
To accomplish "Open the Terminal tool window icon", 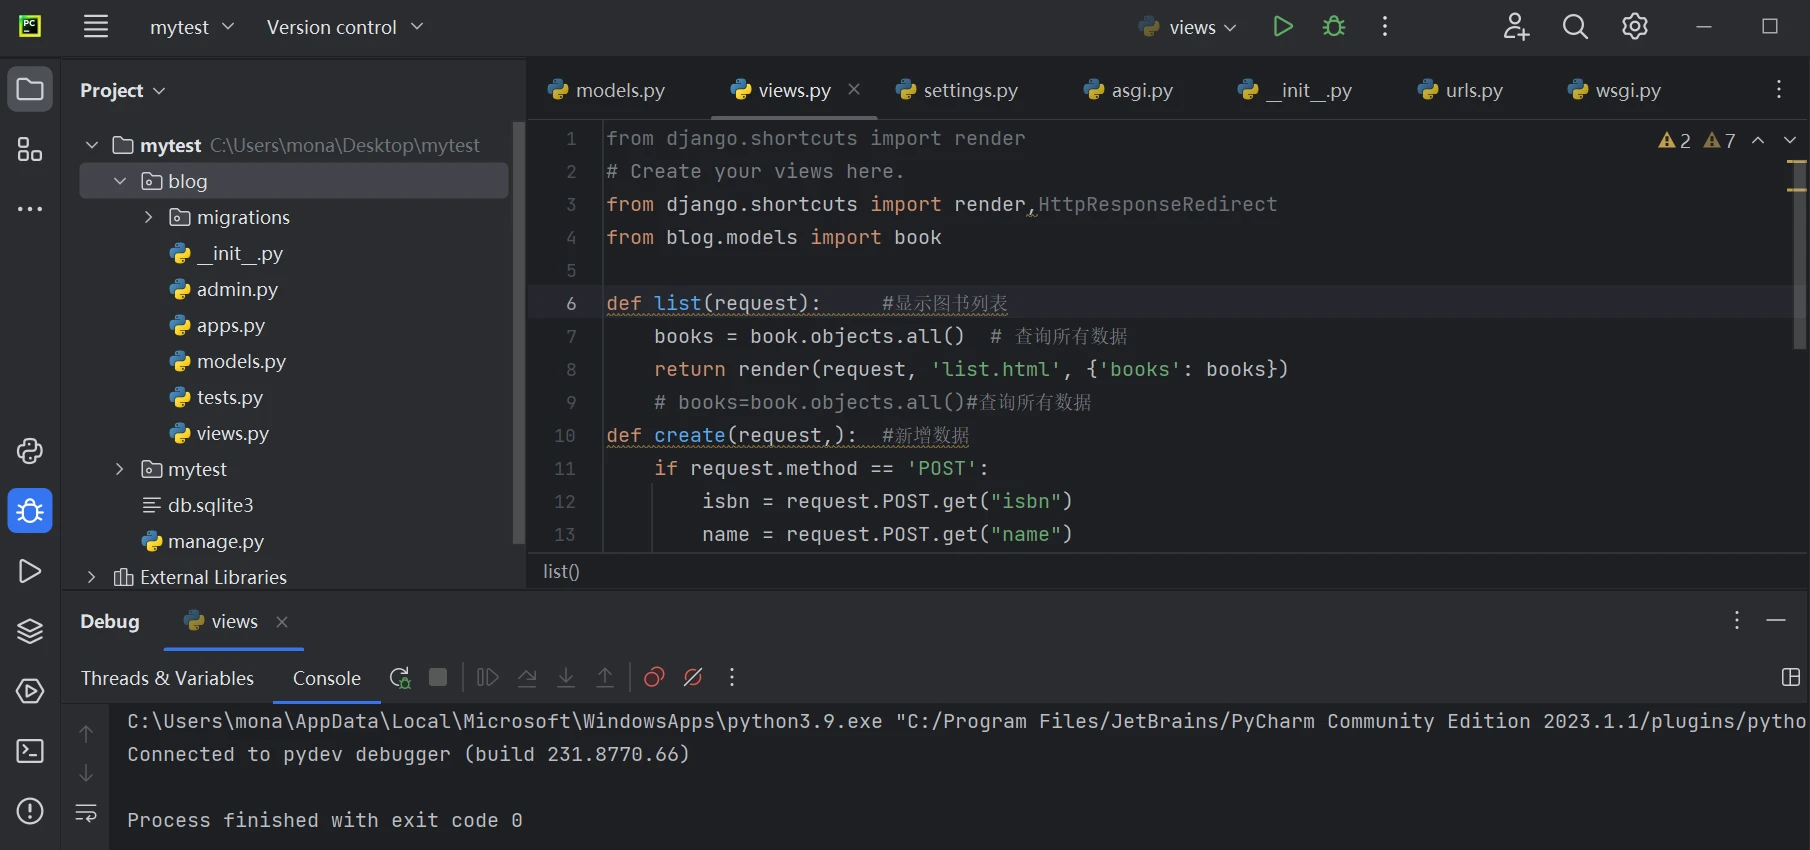I will pyautogui.click(x=30, y=751).
